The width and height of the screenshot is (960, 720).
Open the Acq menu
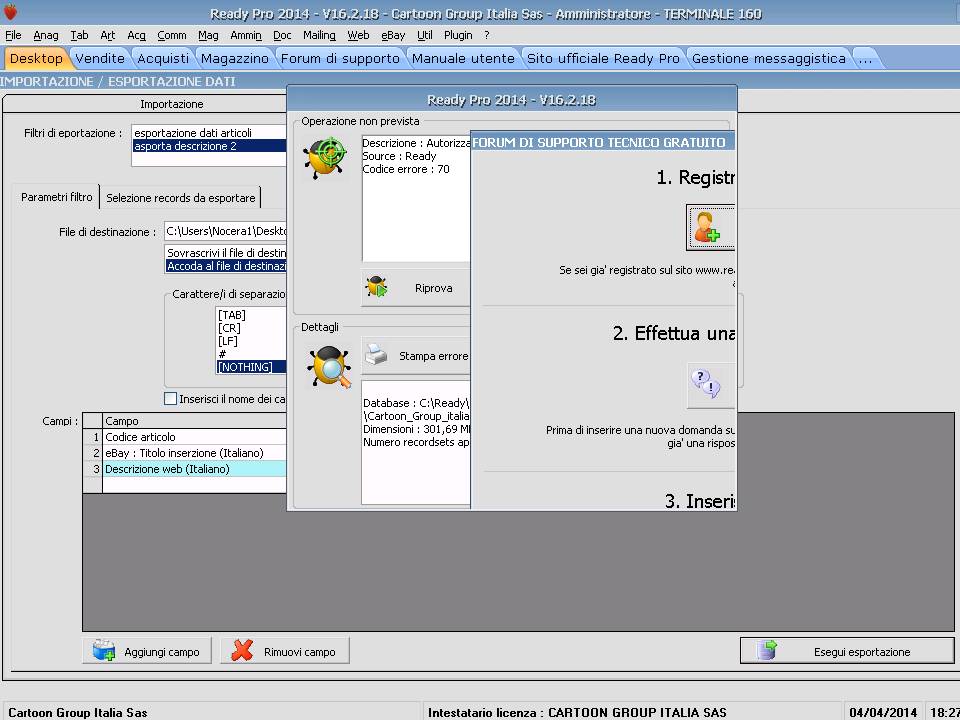(x=137, y=36)
